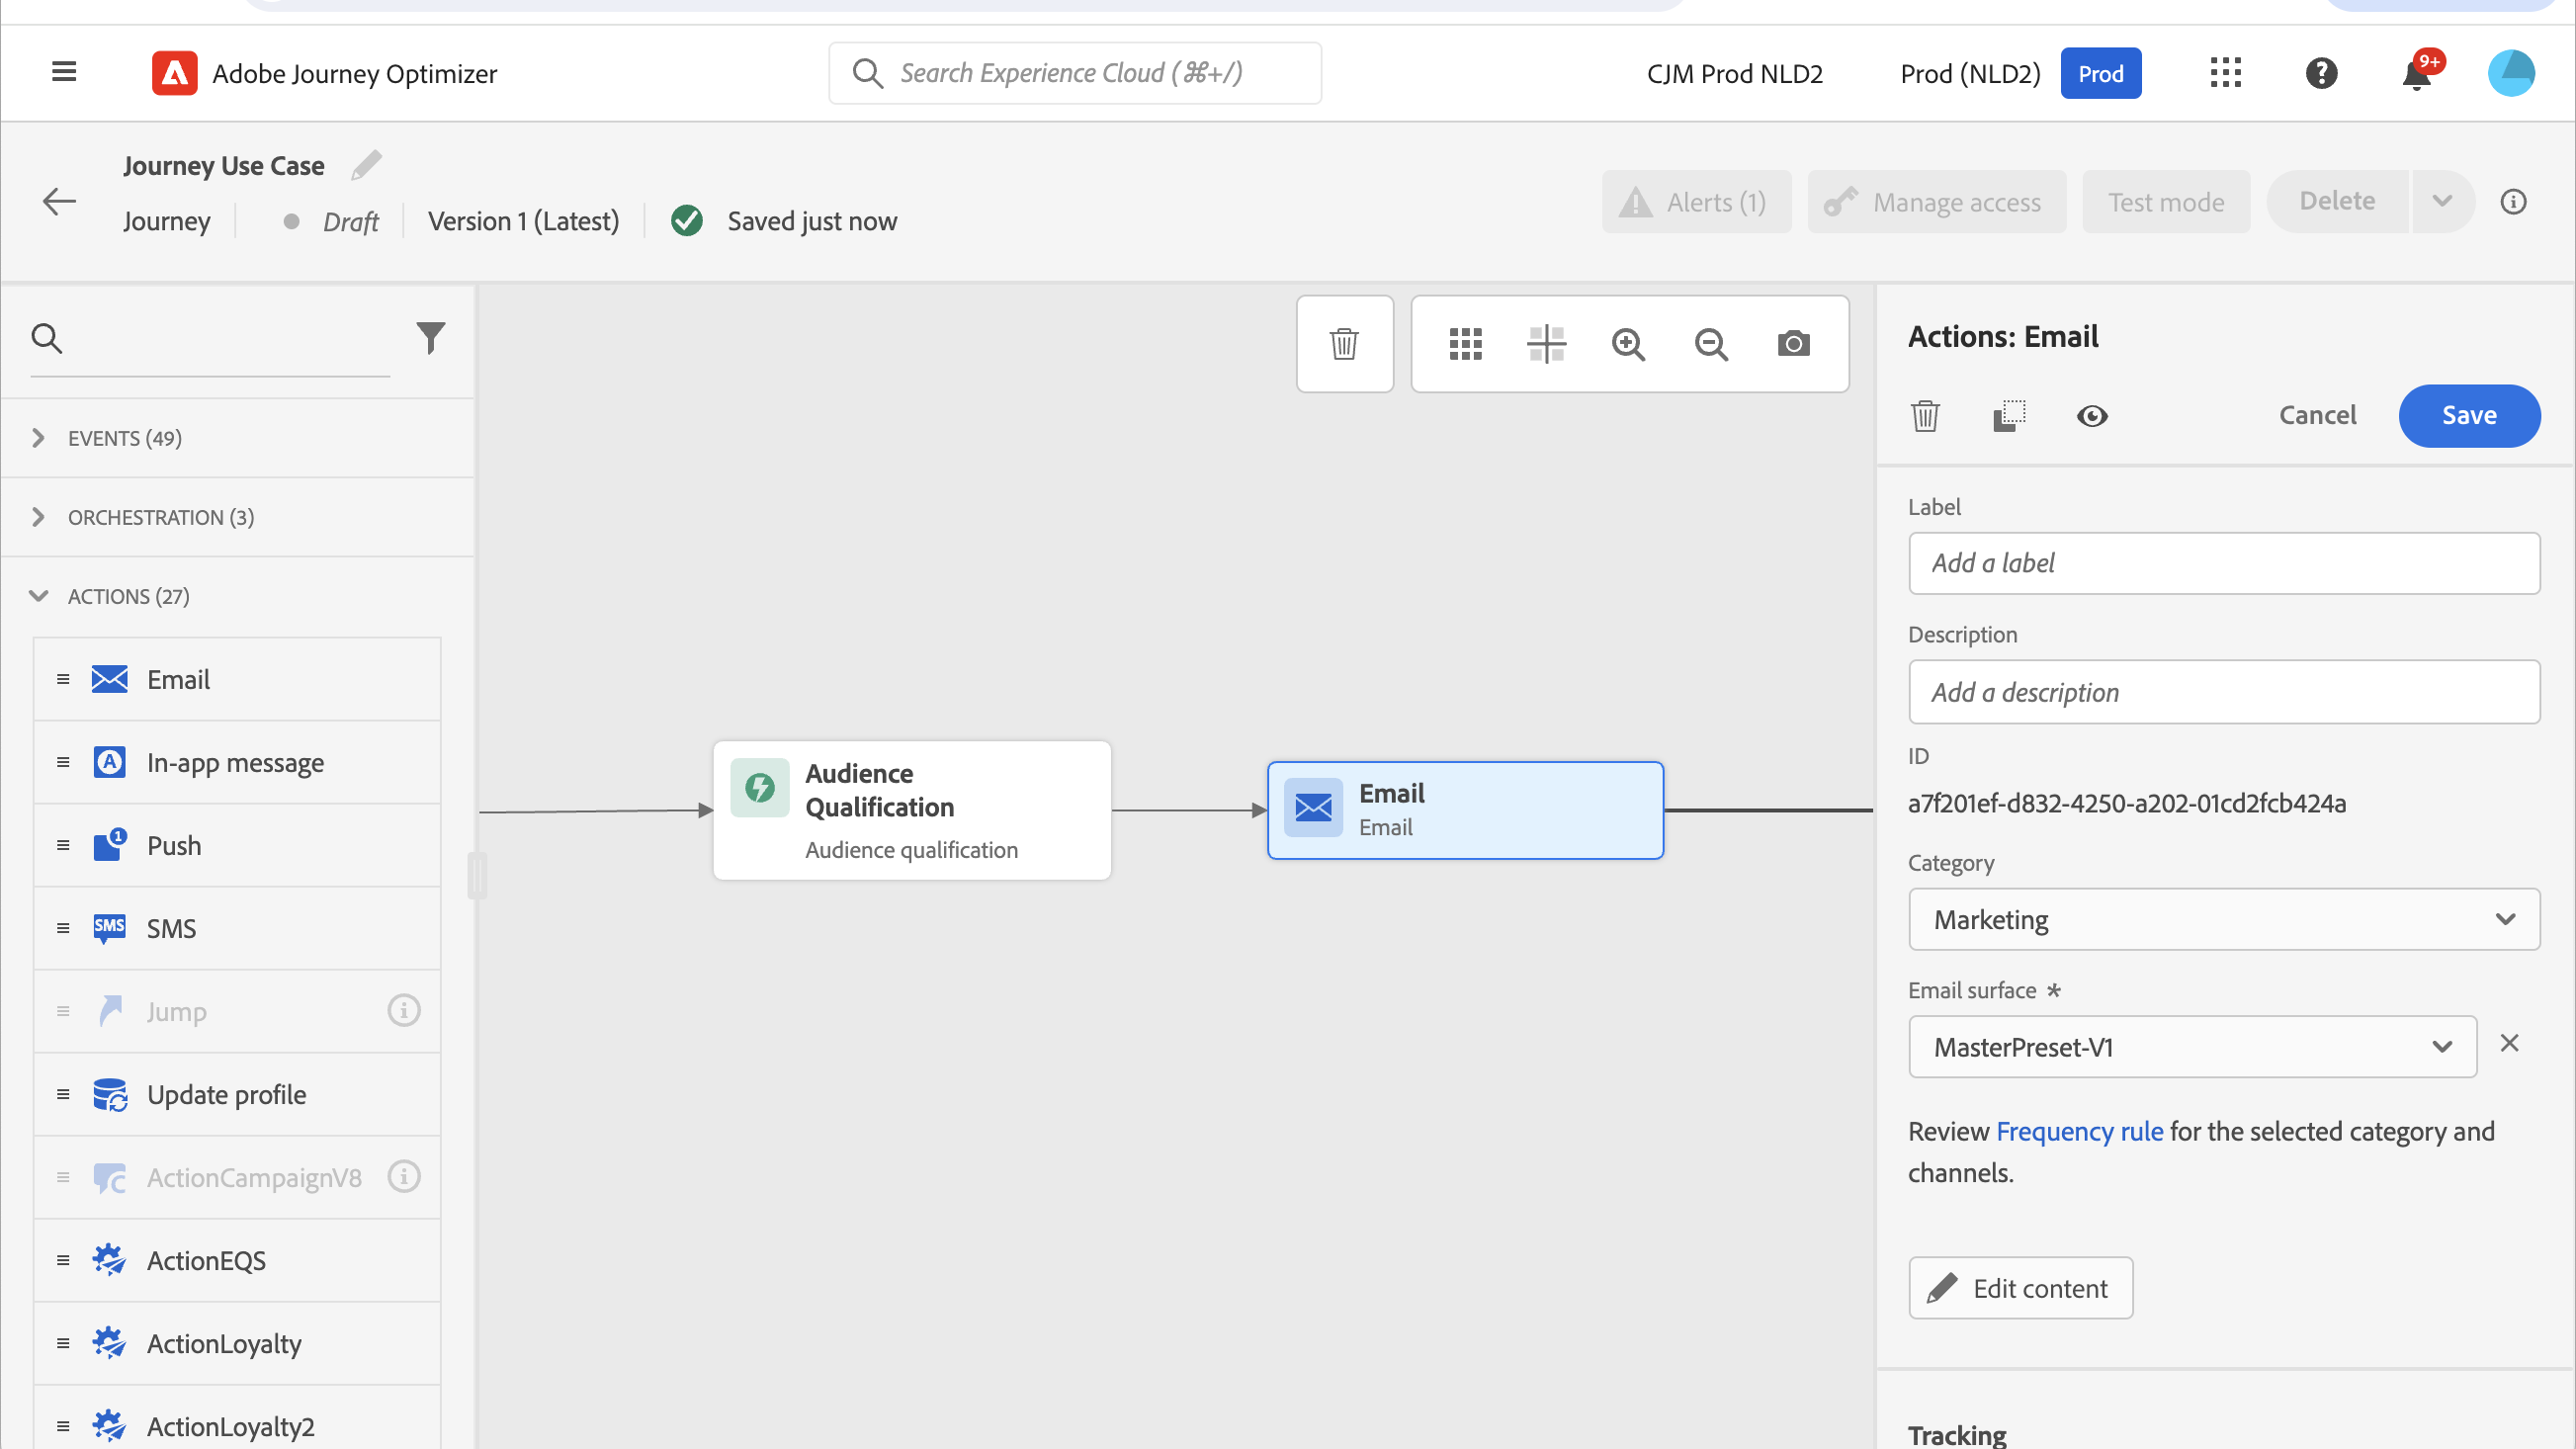Open the filter funnel in left palette
The image size is (2576, 1449).
[430, 338]
